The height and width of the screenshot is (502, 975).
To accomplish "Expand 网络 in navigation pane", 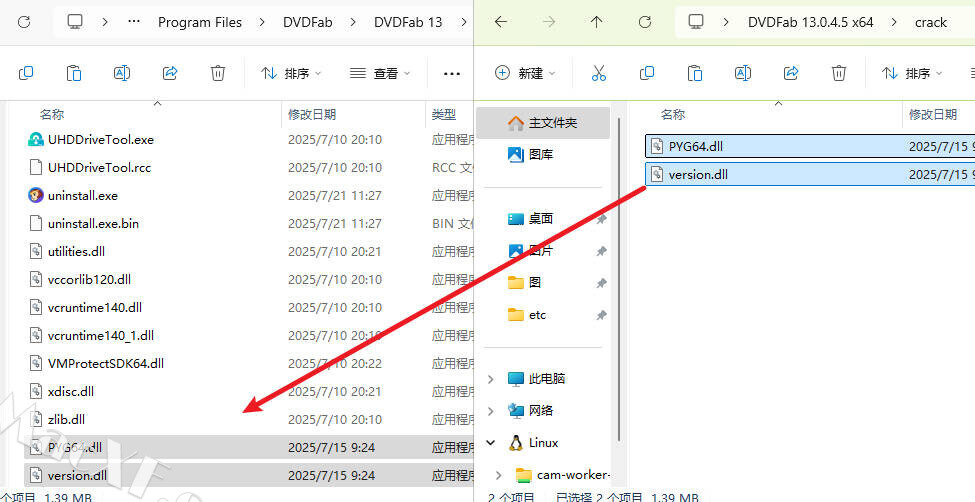I will [x=491, y=411].
